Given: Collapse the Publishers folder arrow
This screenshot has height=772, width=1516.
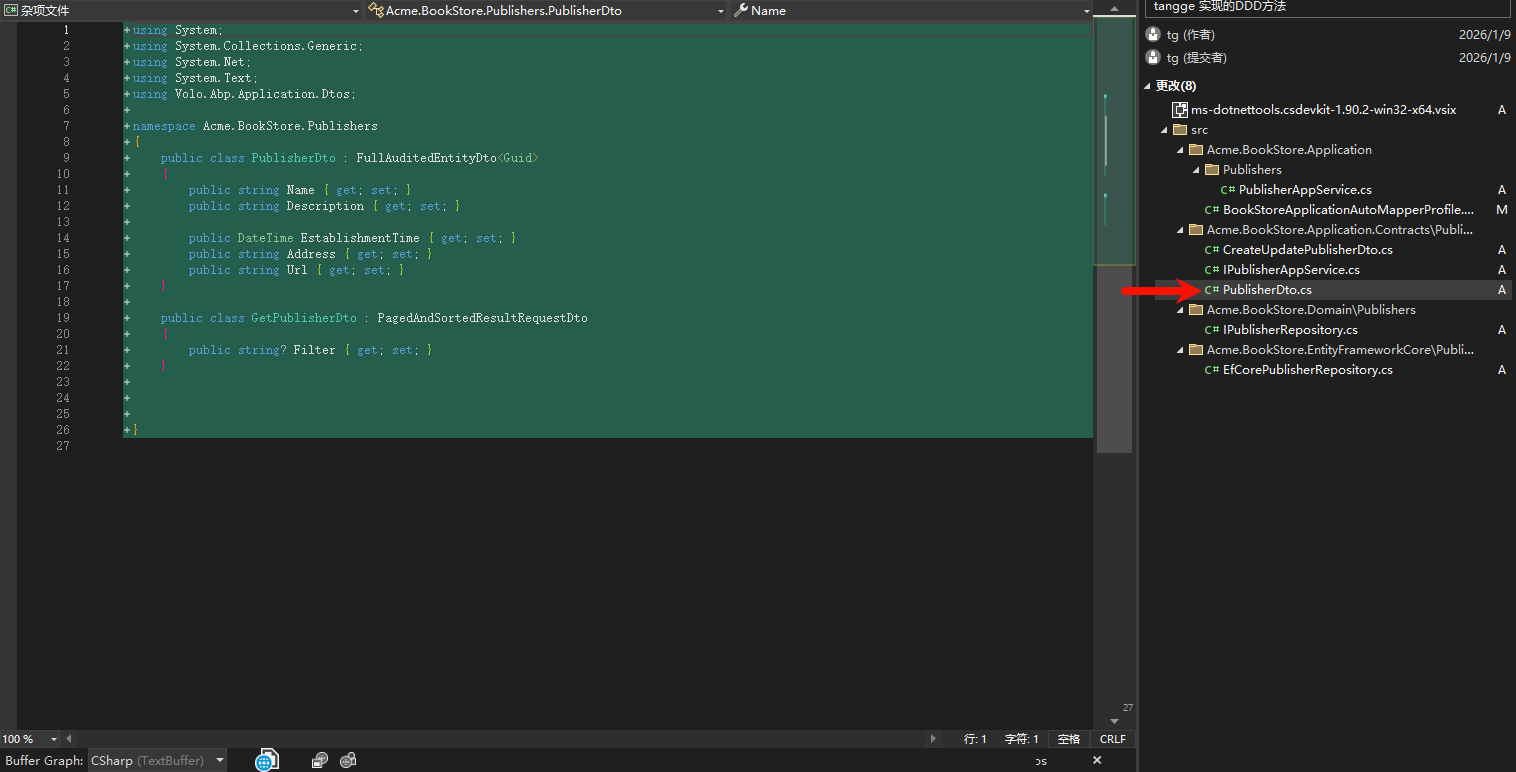Looking at the screenshot, I should point(1196,170).
